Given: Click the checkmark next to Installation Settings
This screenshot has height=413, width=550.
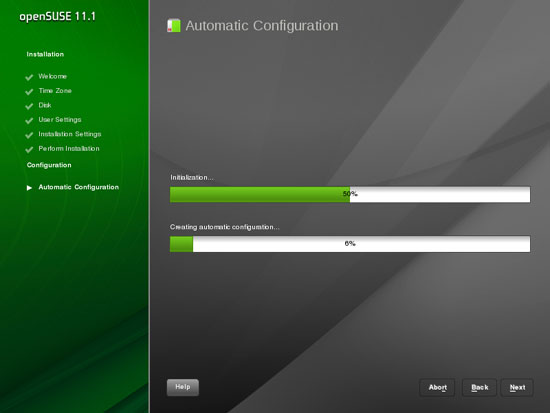Looking at the screenshot, I should pyautogui.click(x=29, y=135).
